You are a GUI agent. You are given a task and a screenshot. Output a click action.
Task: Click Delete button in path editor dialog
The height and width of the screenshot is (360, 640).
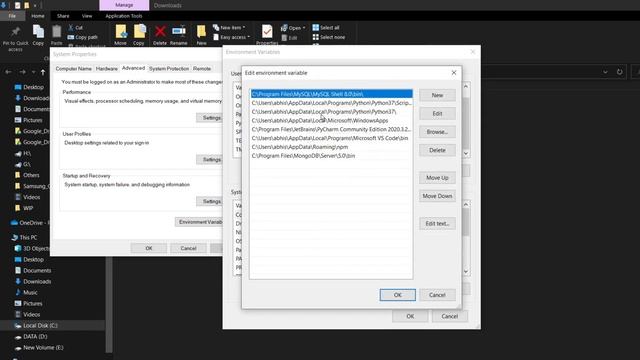click(437, 150)
